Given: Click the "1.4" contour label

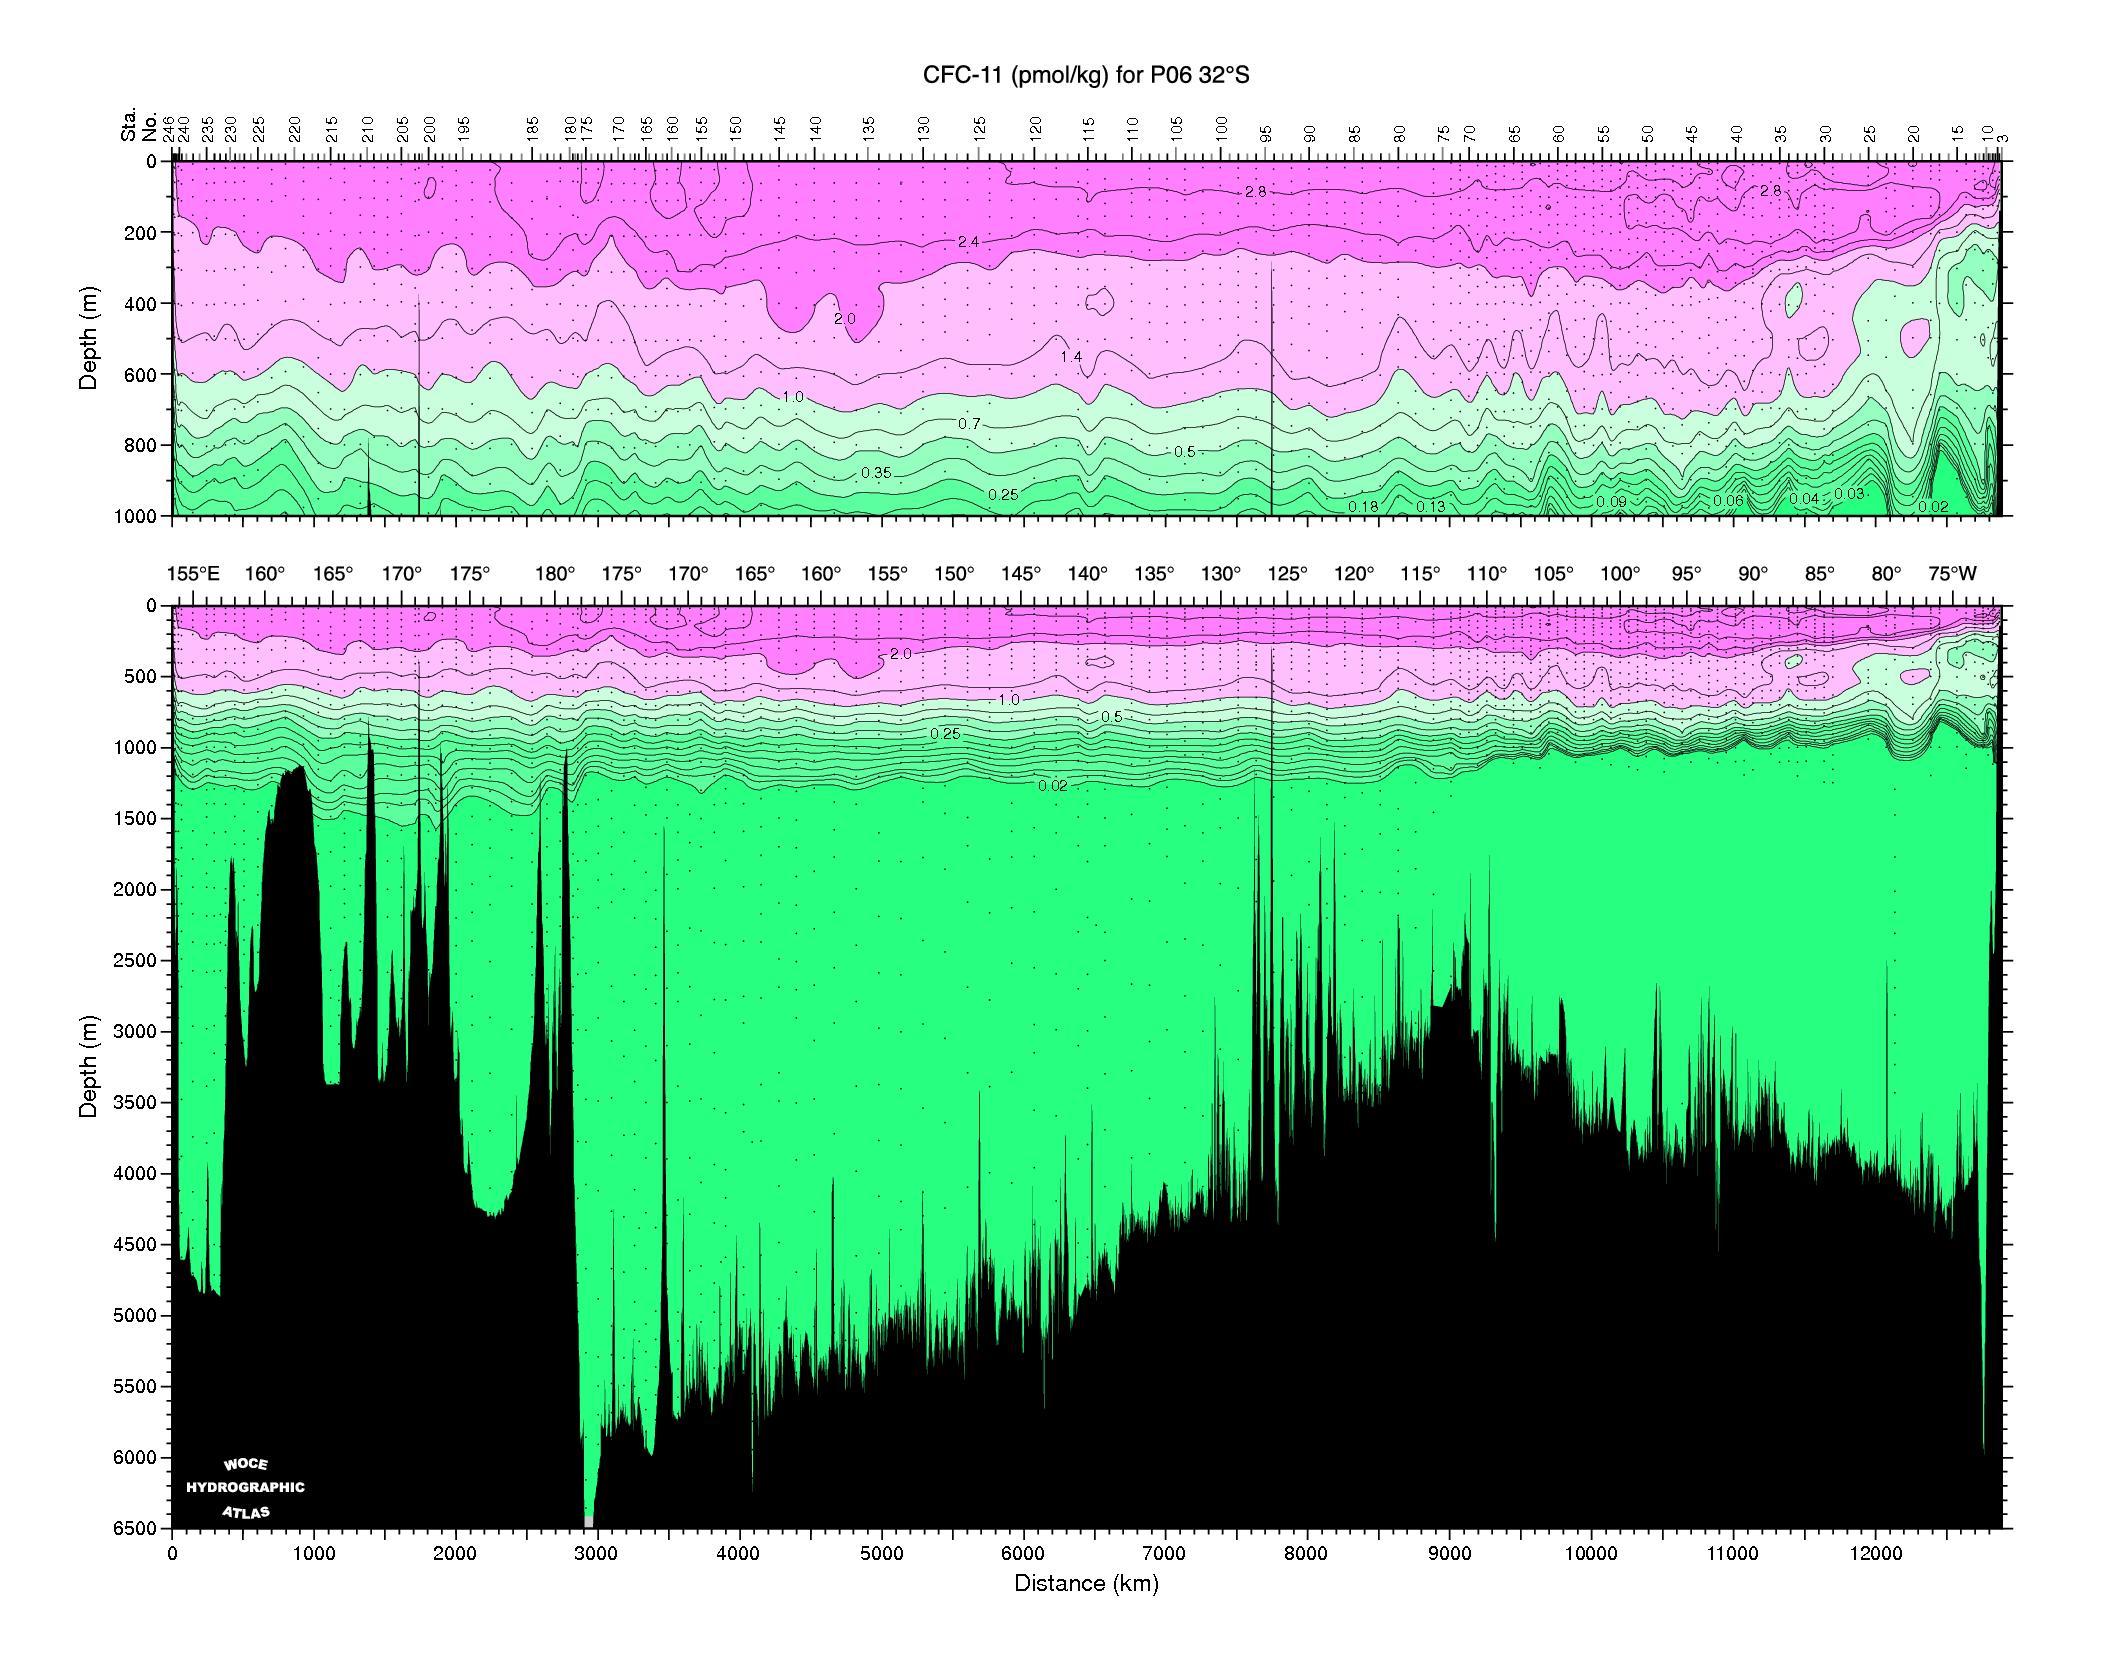Looking at the screenshot, I should [x=1071, y=357].
